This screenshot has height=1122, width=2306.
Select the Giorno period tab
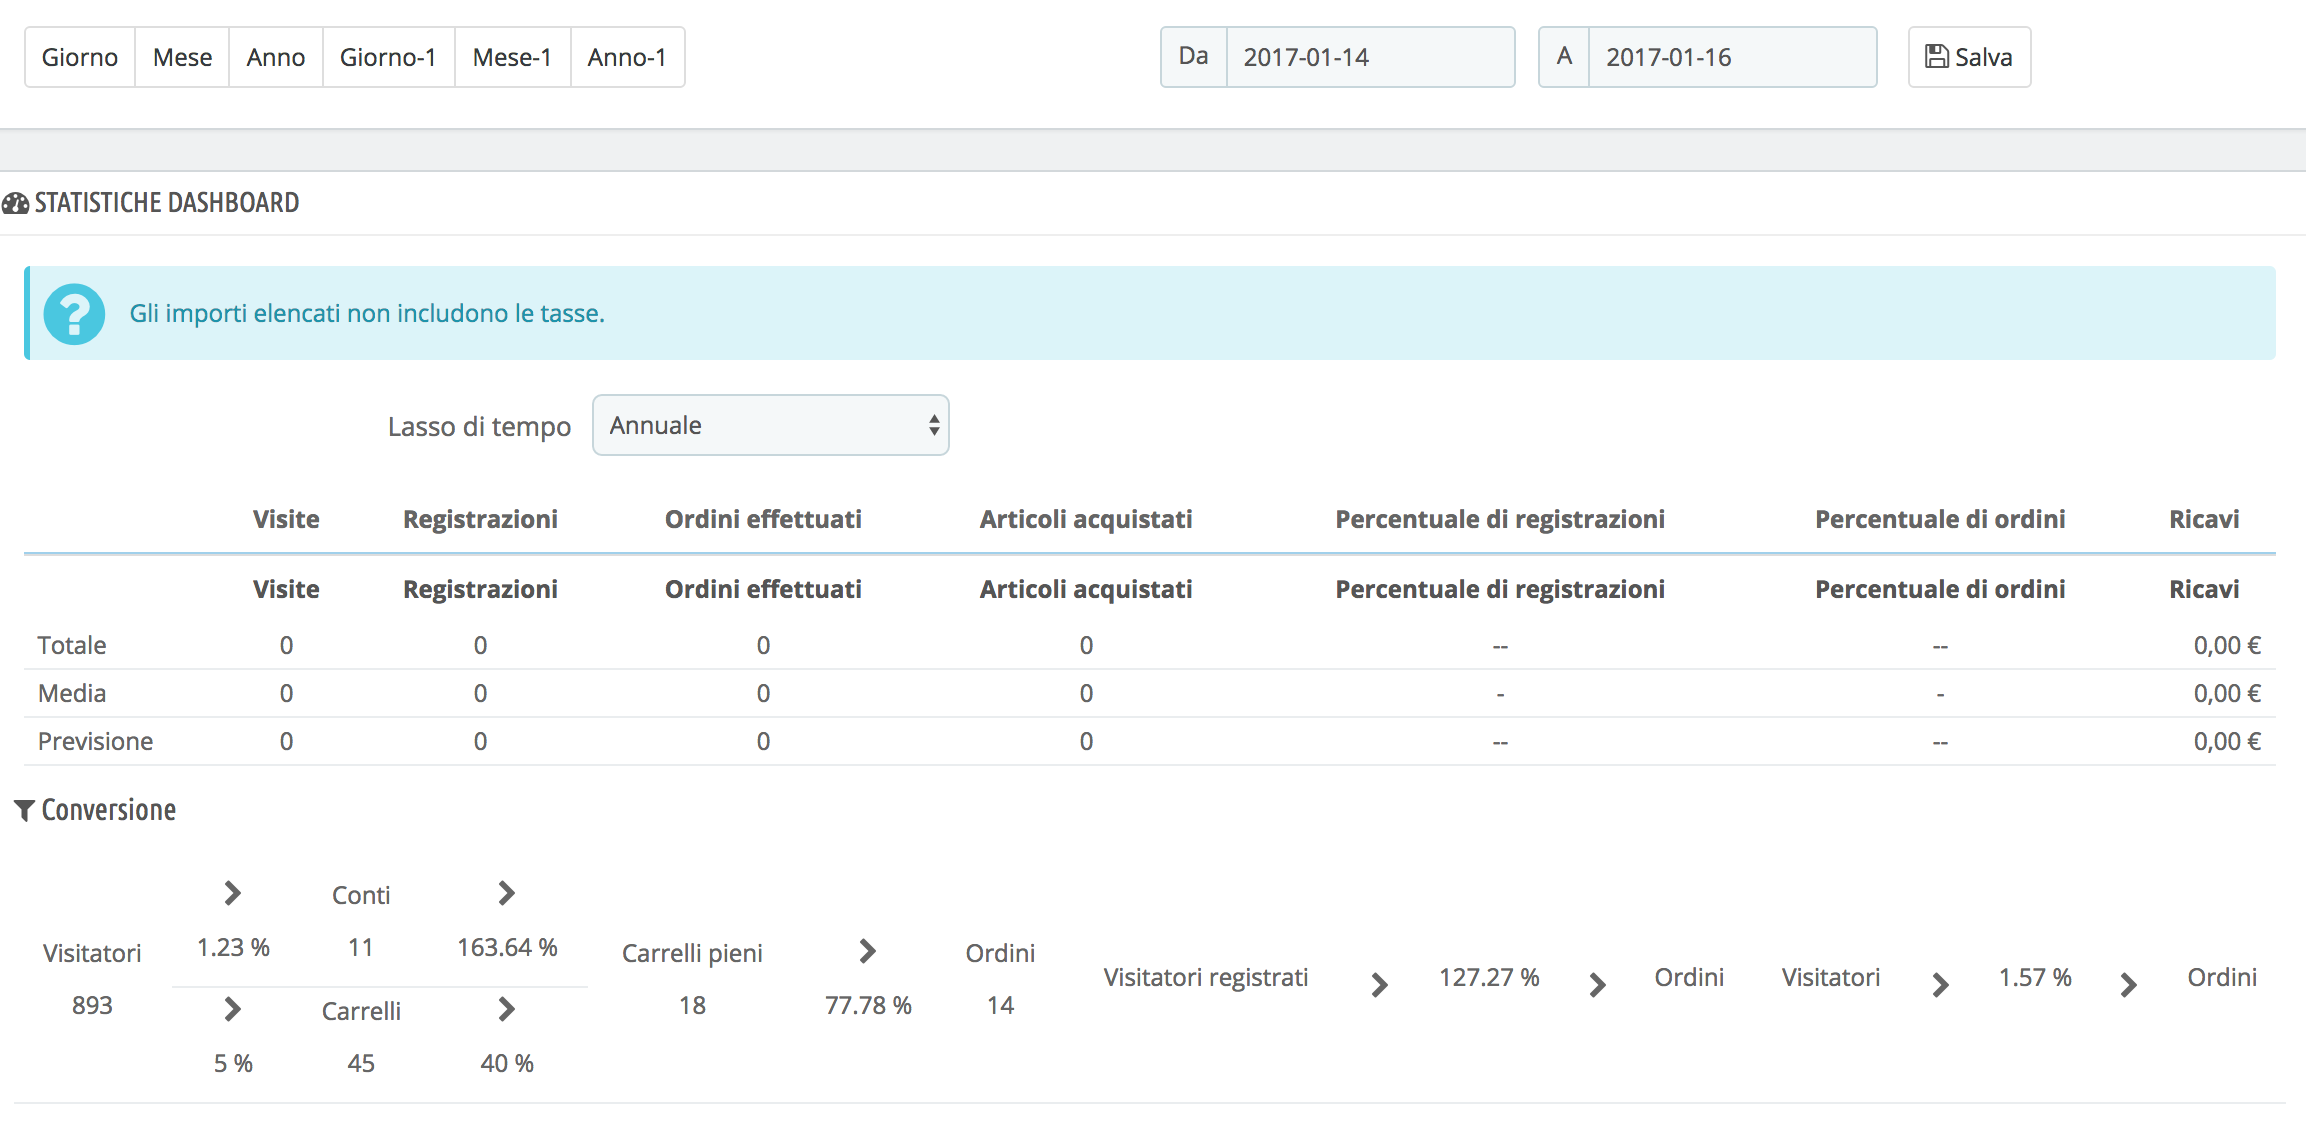pos(80,57)
